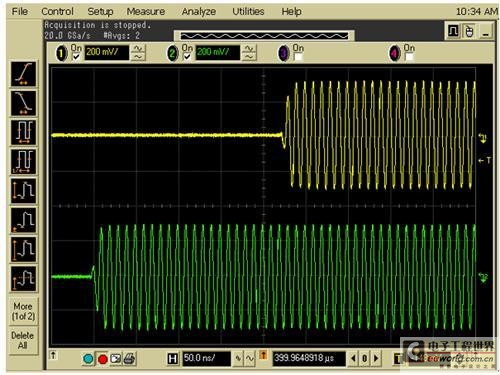Click the printer icon
Screen dimensions: 500x375
pos(130,359)
